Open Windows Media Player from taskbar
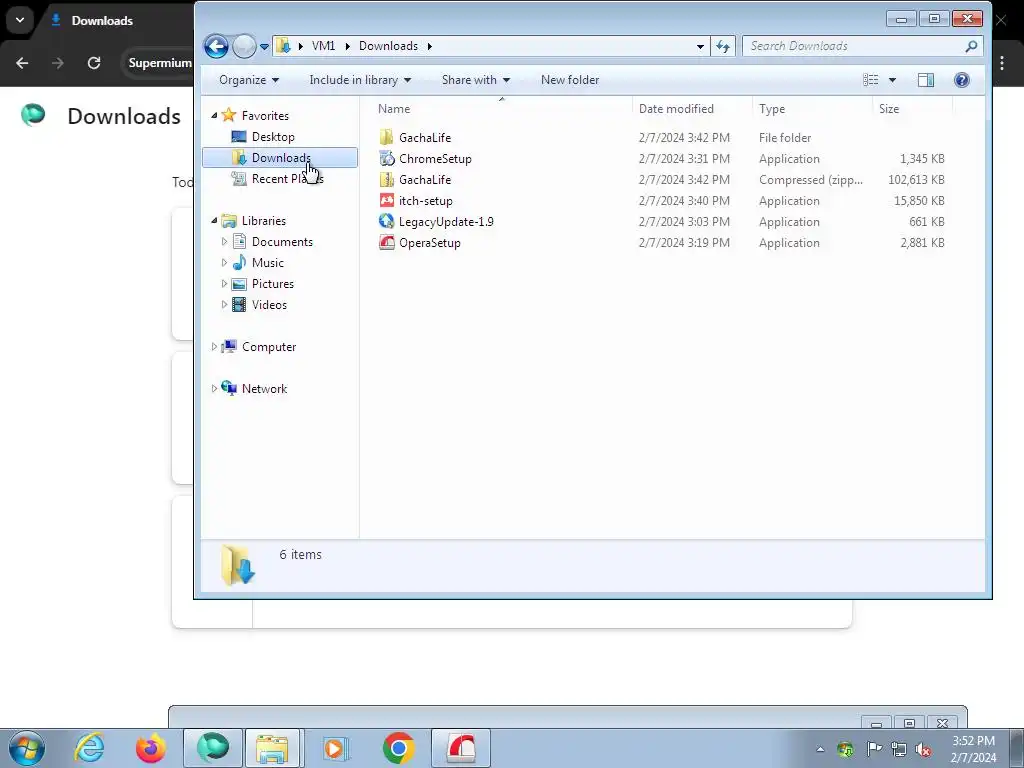1024x768 pixels. (x=336, y=748)
